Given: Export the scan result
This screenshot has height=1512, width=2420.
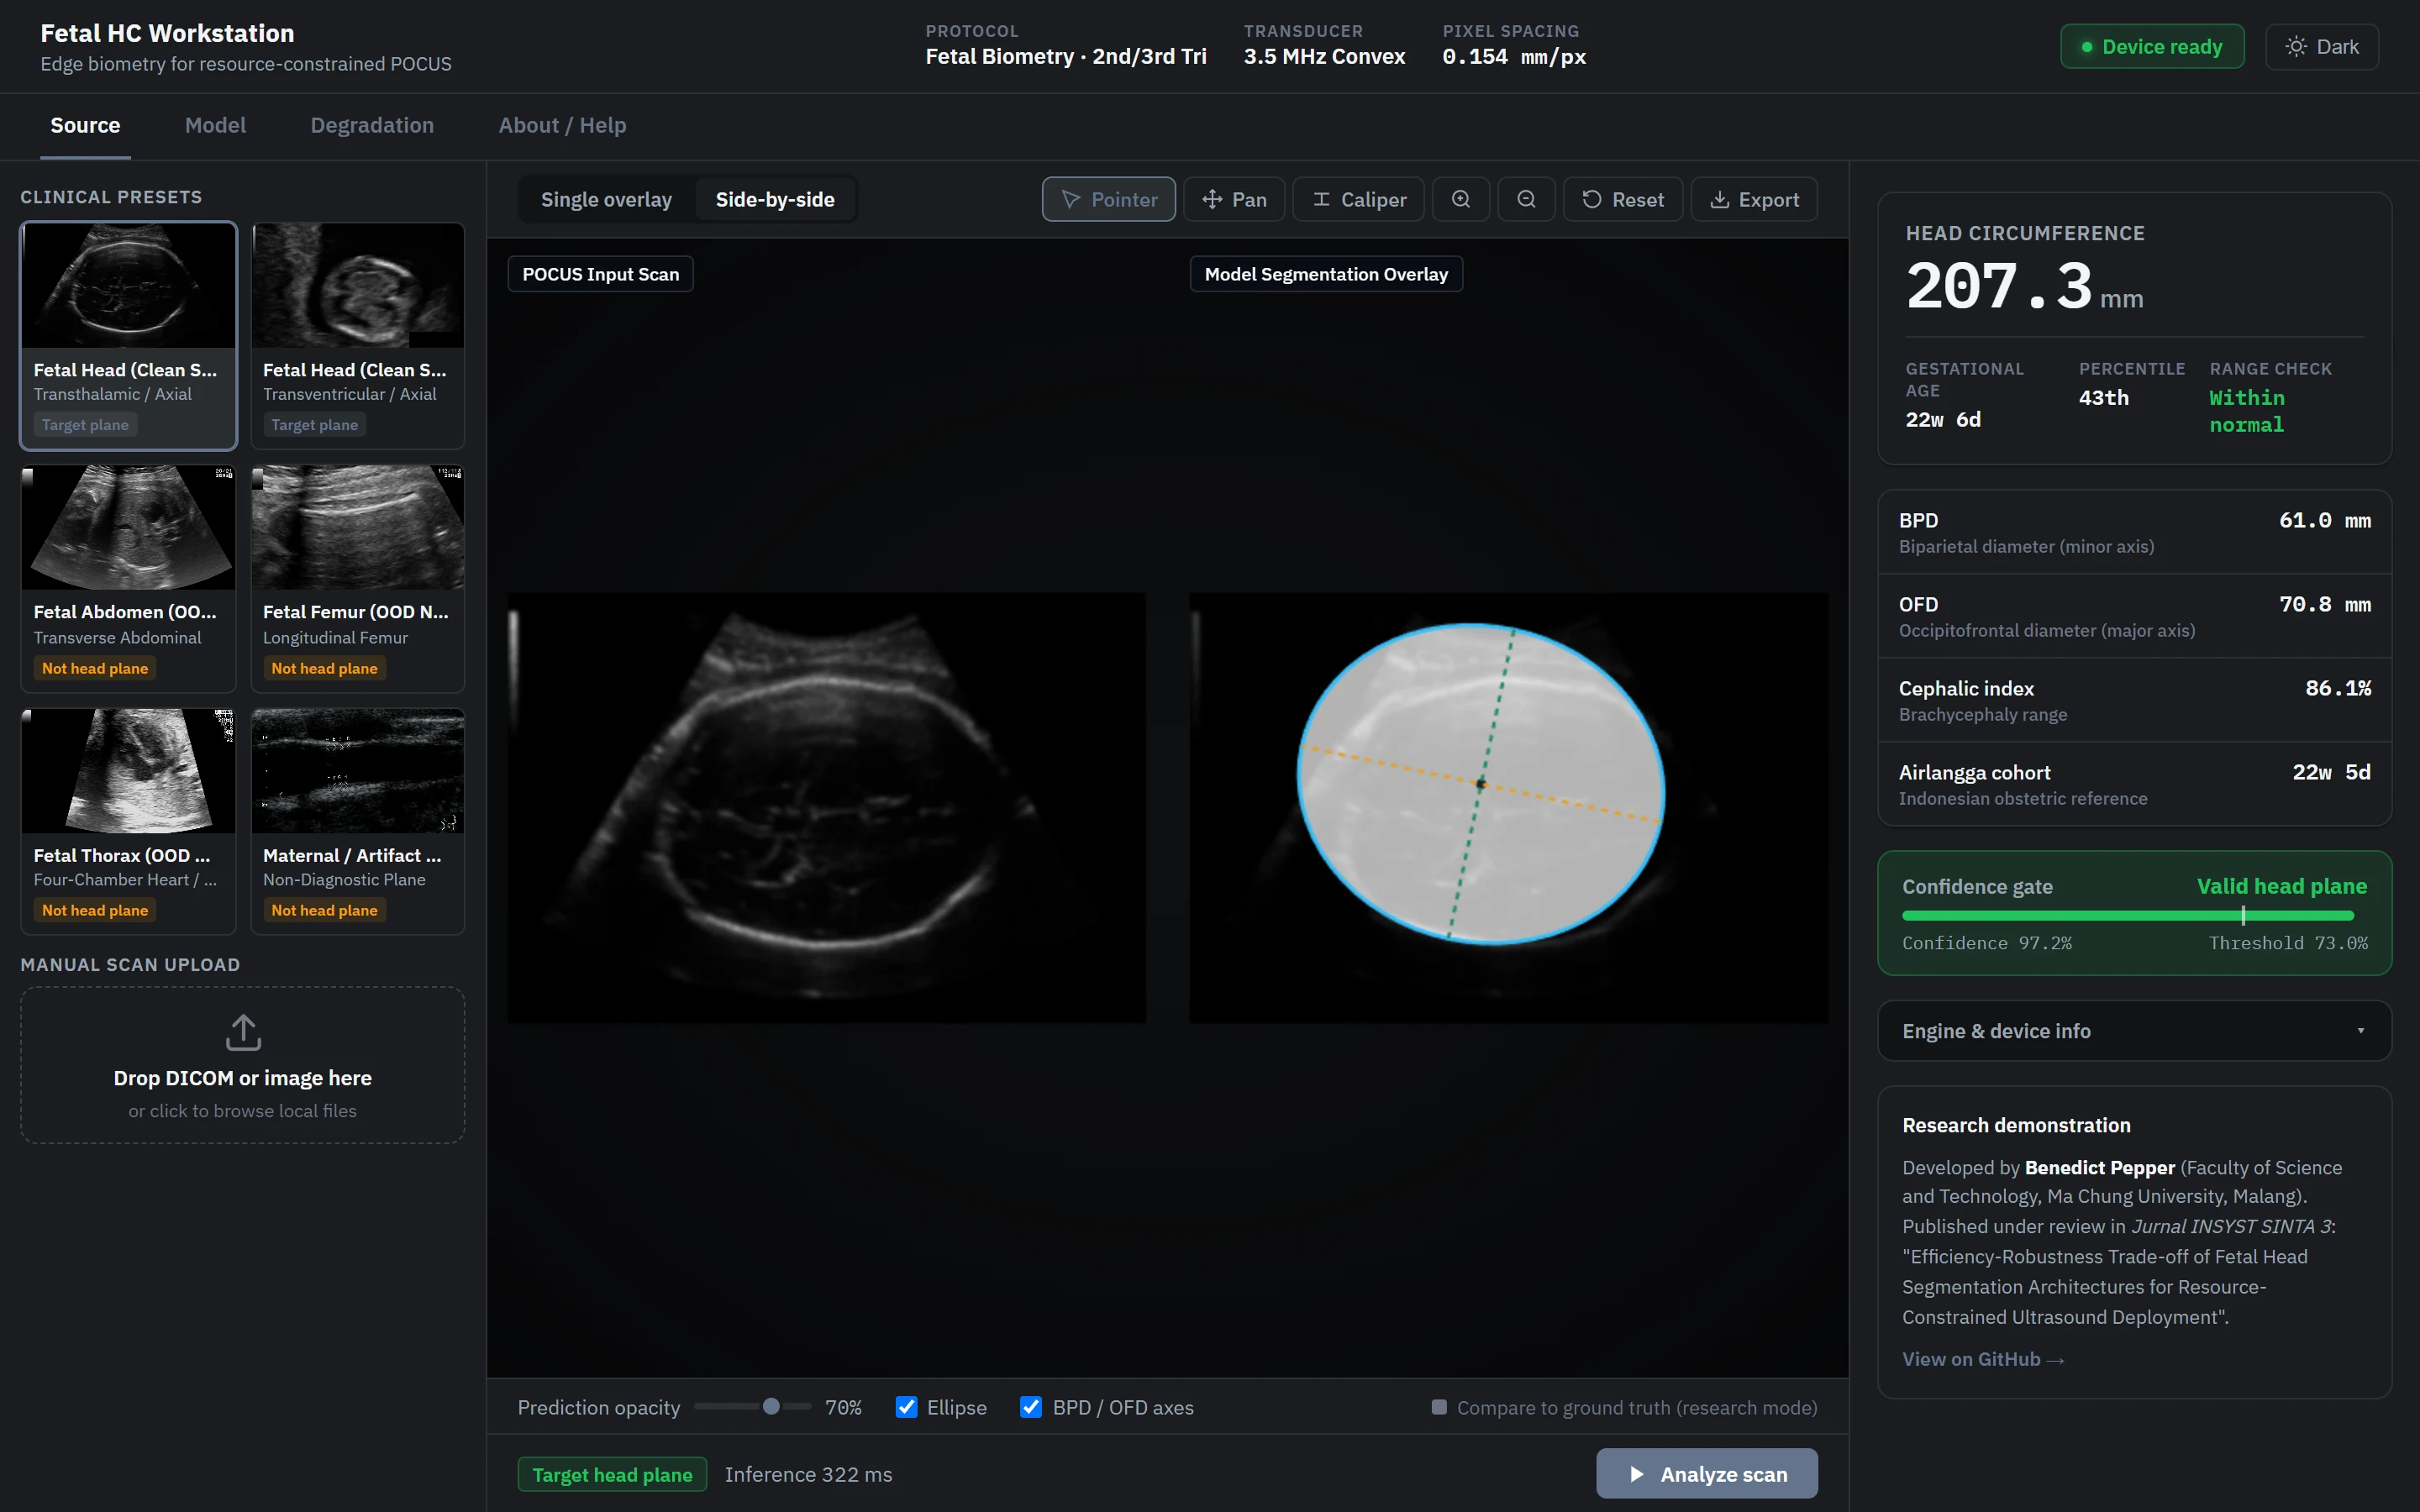Looking at the screenshot, I should click(x=1754, y=199).
